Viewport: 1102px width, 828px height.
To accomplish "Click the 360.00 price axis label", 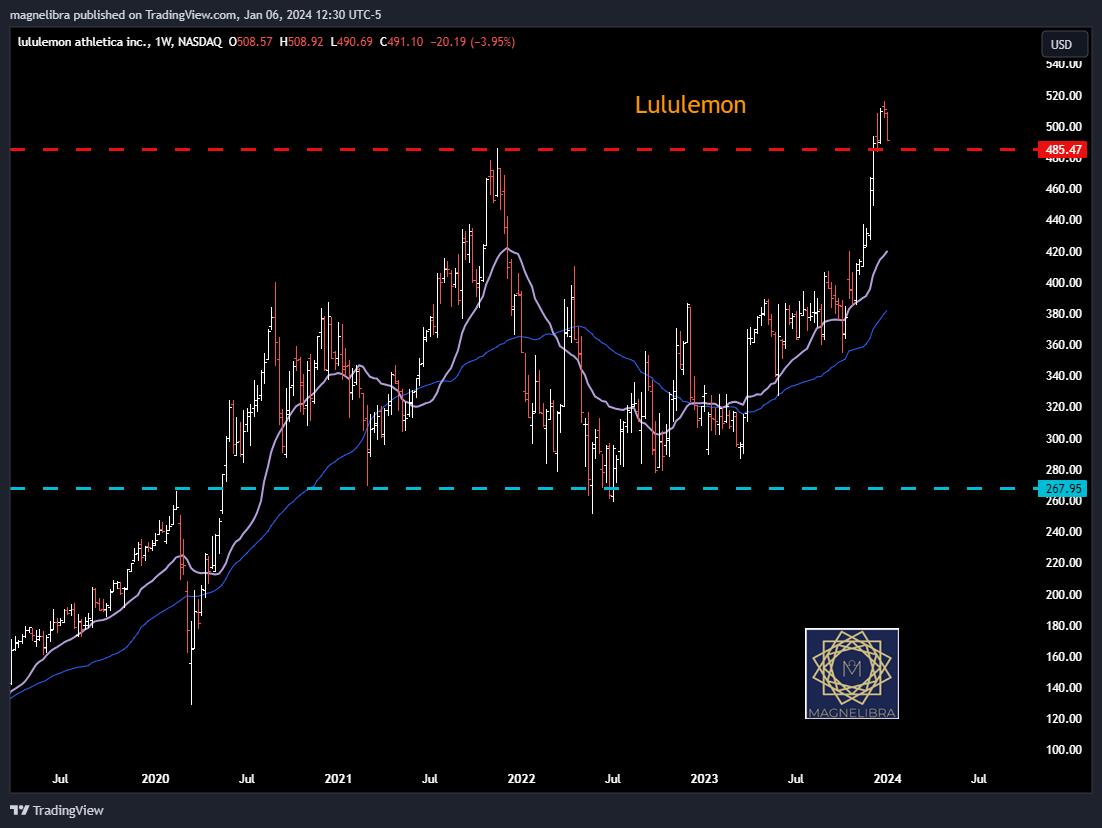I will tap(1064, 344).
